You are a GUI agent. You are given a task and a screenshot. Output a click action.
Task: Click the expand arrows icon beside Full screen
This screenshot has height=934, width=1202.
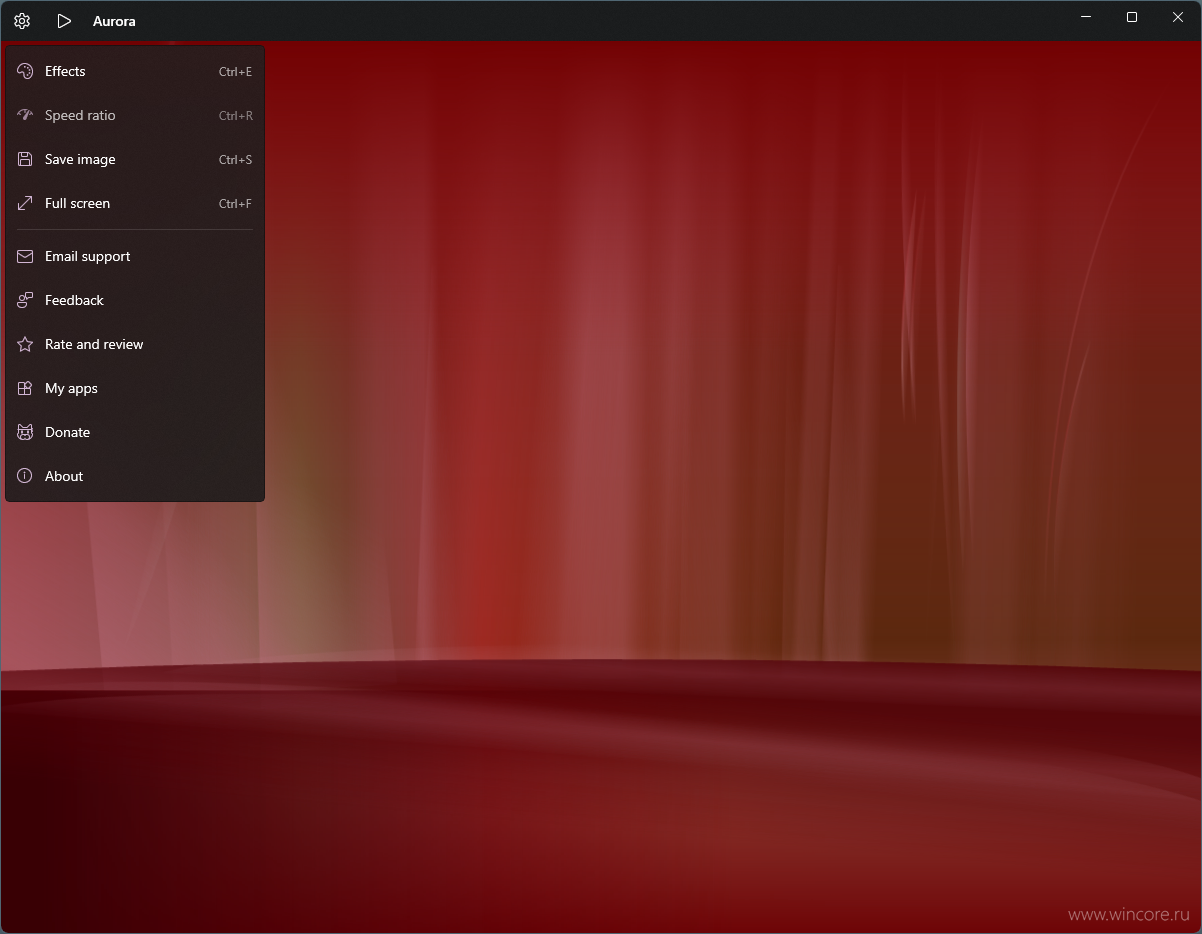(x=25, y=203)
